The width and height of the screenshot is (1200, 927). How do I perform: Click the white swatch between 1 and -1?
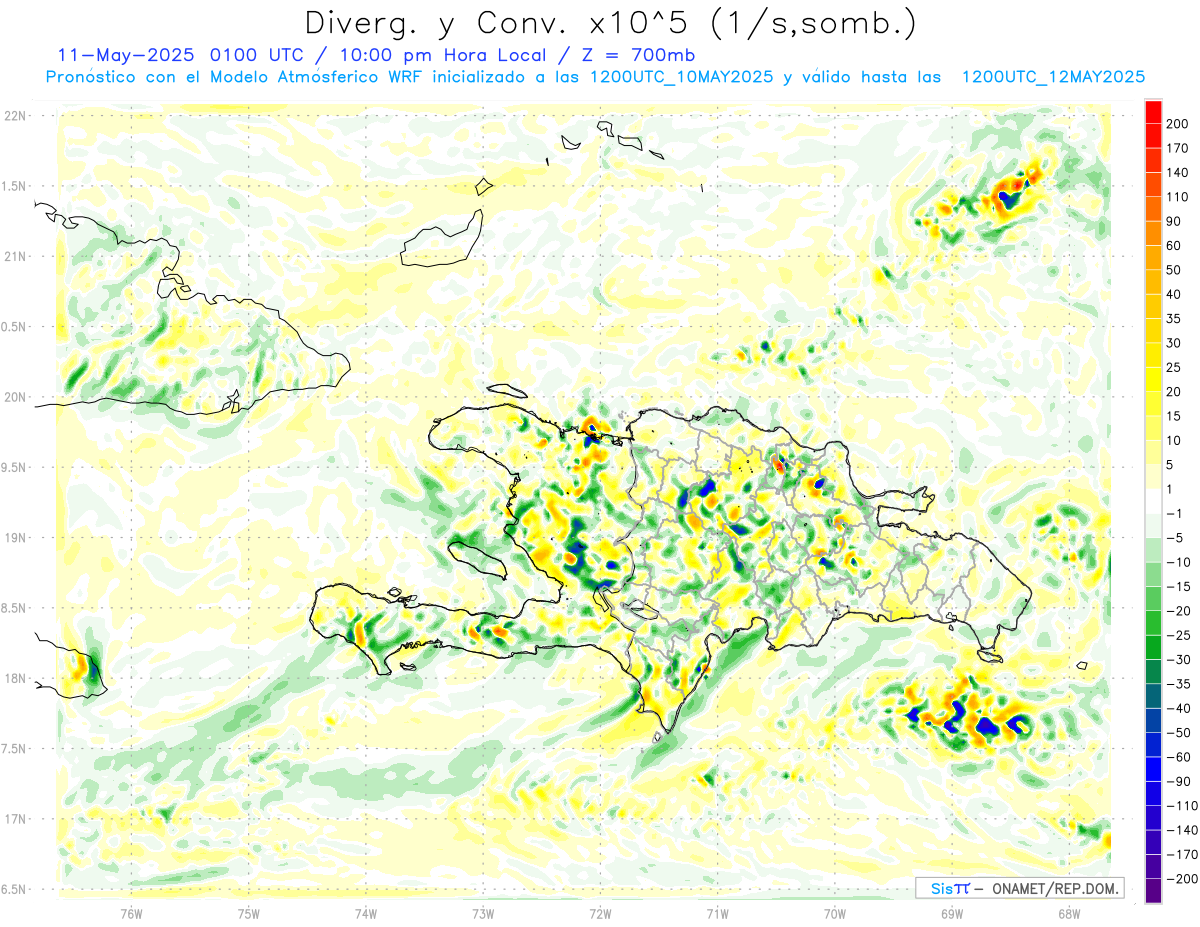tap(1153, 501)
